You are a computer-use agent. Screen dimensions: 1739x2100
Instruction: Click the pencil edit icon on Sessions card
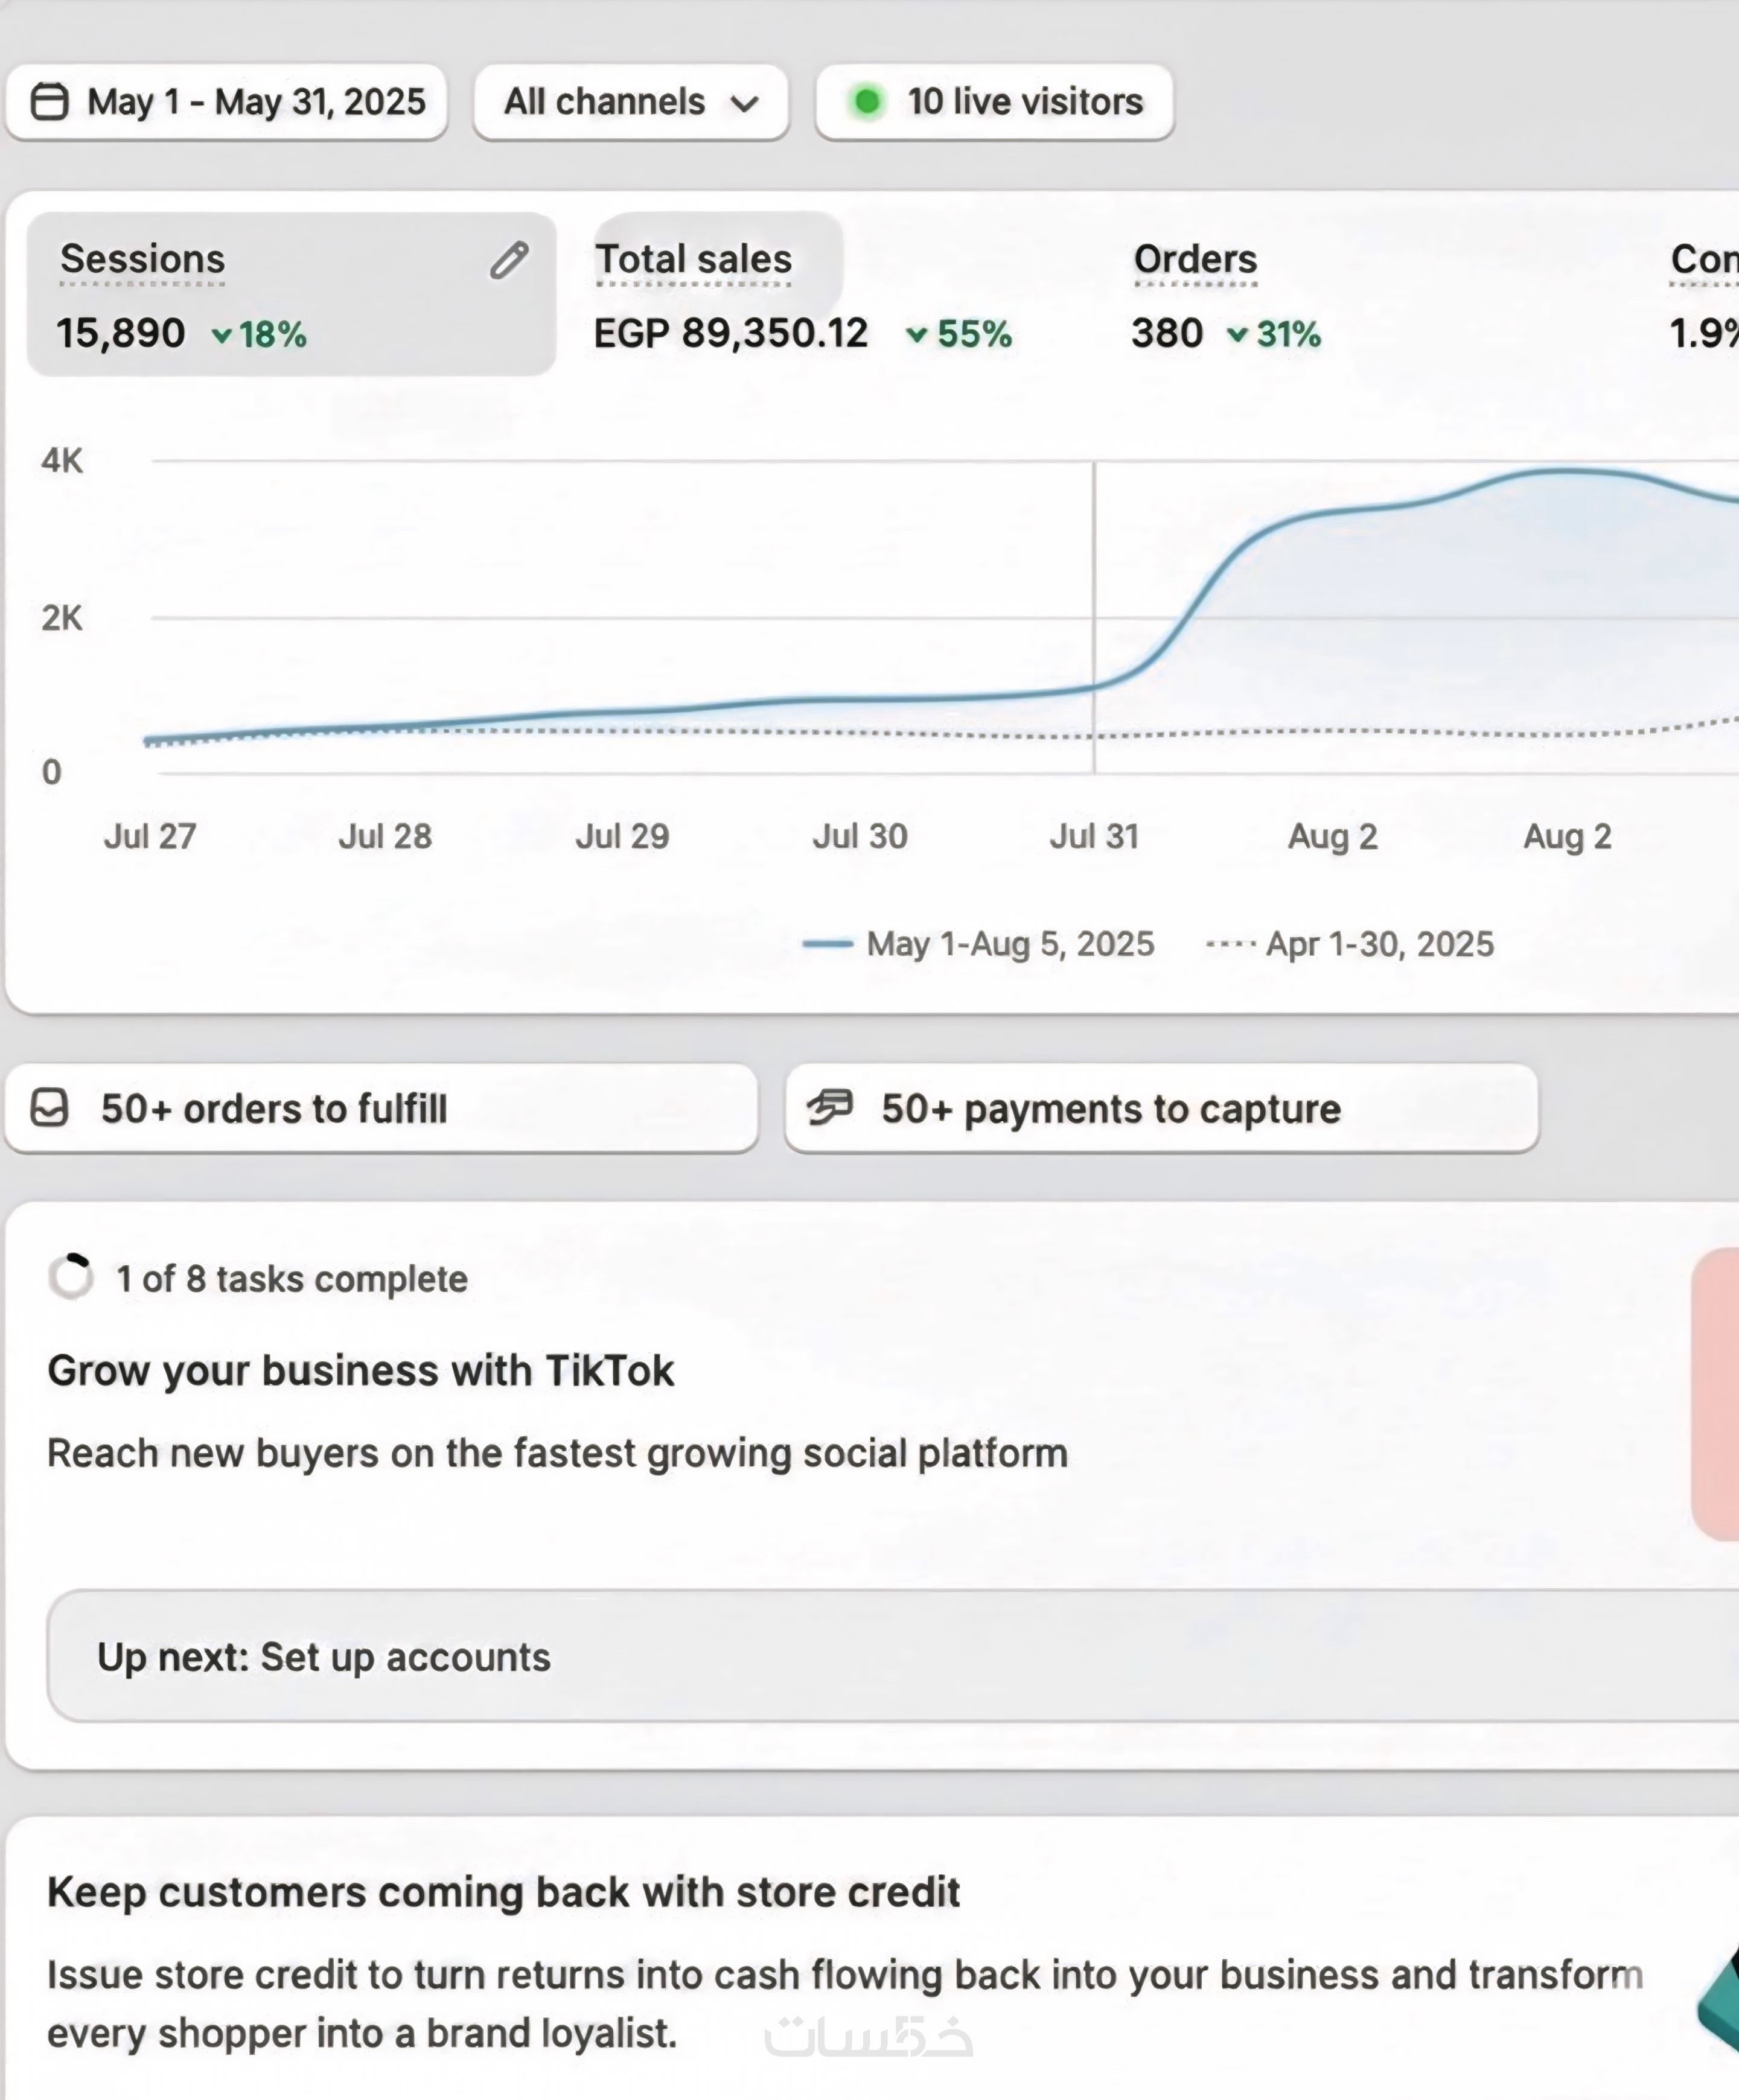point(509,260)
